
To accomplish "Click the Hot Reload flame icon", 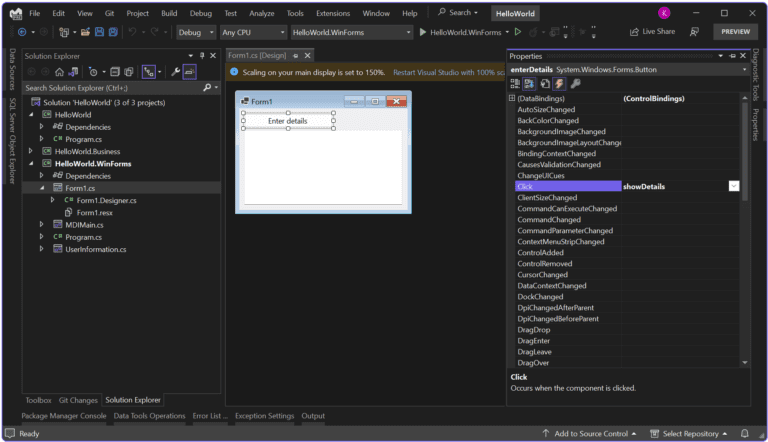I will pyautogui.click(x=533, y=32).
